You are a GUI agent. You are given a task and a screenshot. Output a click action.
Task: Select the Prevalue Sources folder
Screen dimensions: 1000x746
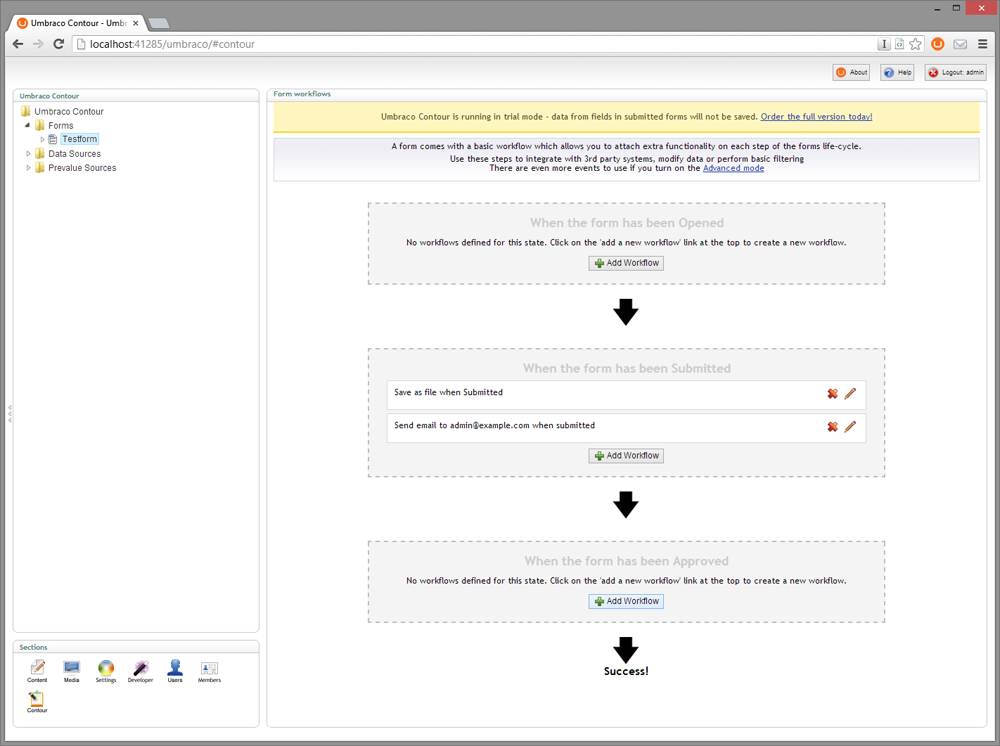[82, 168]
